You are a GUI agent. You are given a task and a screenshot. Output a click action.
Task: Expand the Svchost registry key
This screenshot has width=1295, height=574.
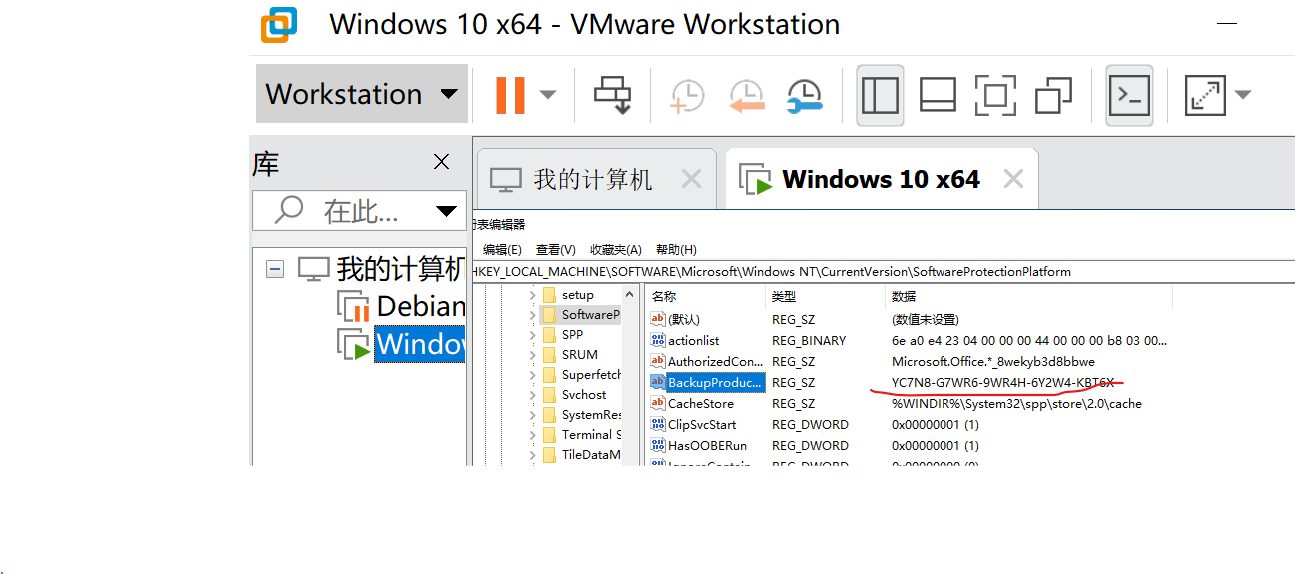pos(532,395)
